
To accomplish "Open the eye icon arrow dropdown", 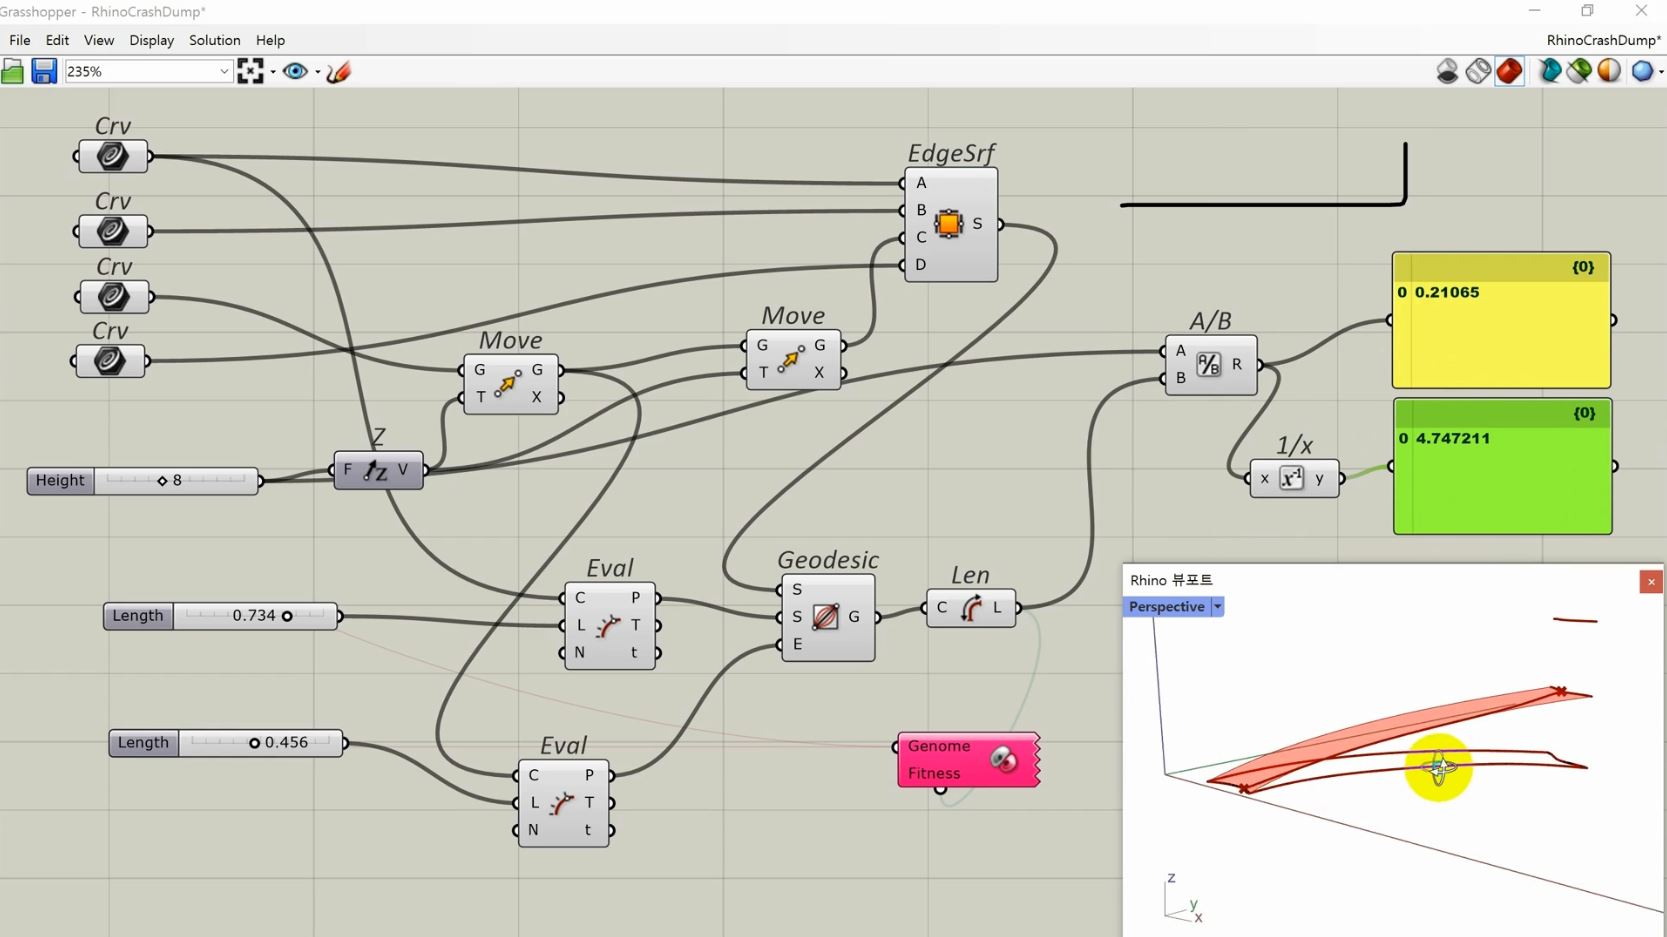I will [317, 72].
